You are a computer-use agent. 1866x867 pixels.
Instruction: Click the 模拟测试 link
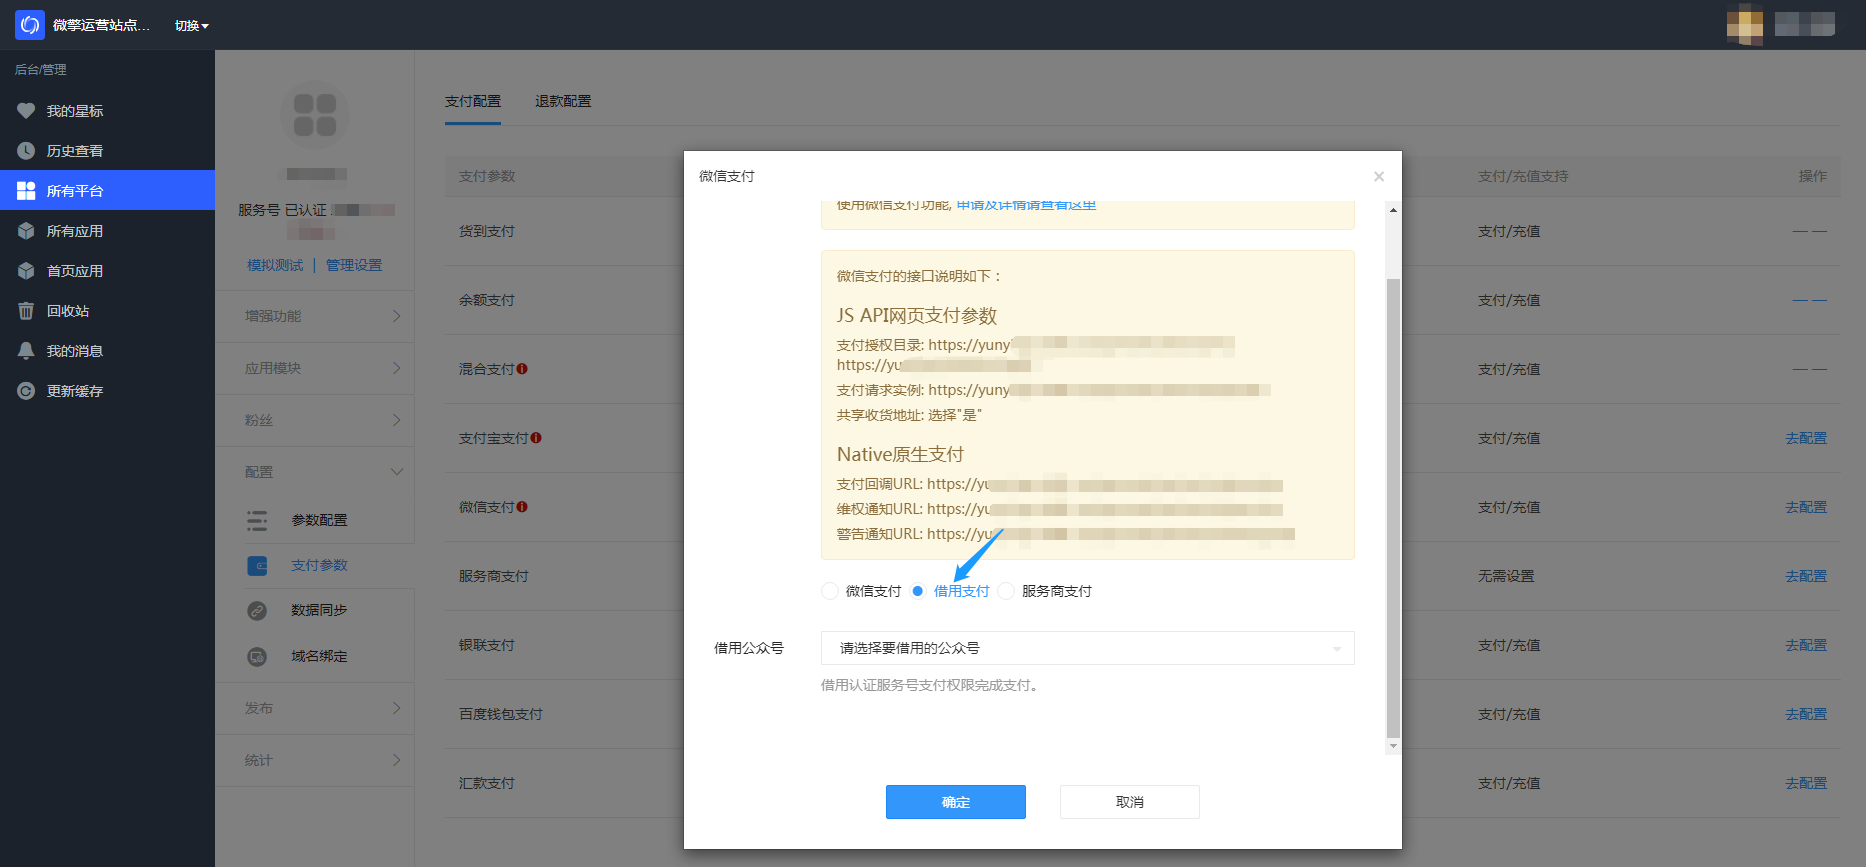point(275,265)
